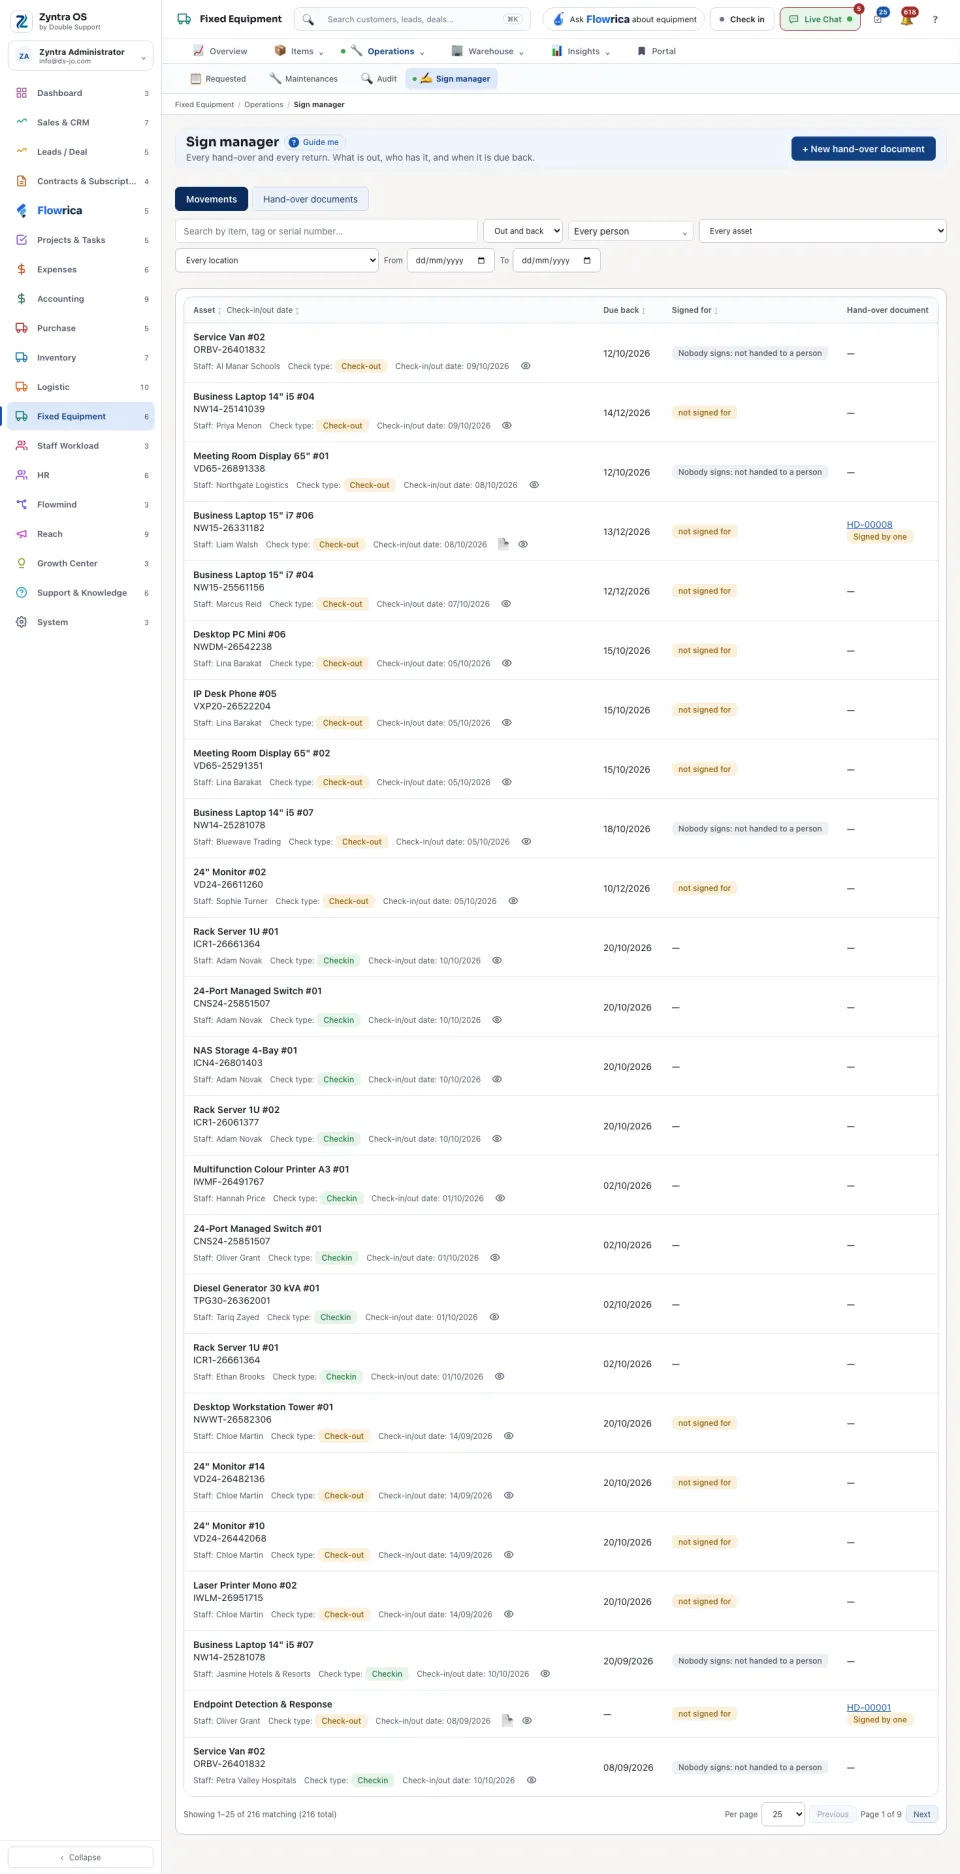Click the help question mark icon
This screenshot has height=1874, width=960.
point(935,19)
